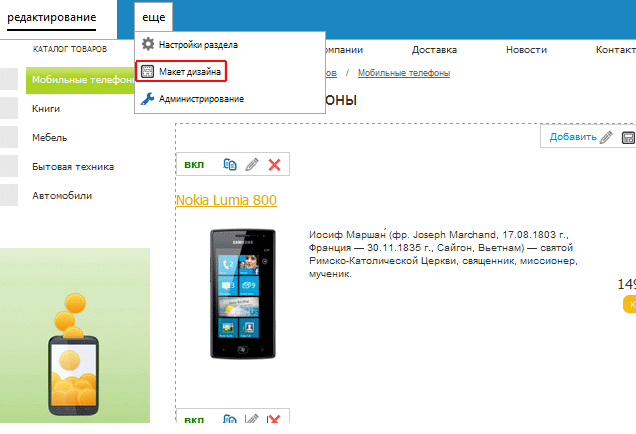Select Бытовая техника in the catalog sidebar
This screenshot has height=434, width=636.
pos(73,167)
